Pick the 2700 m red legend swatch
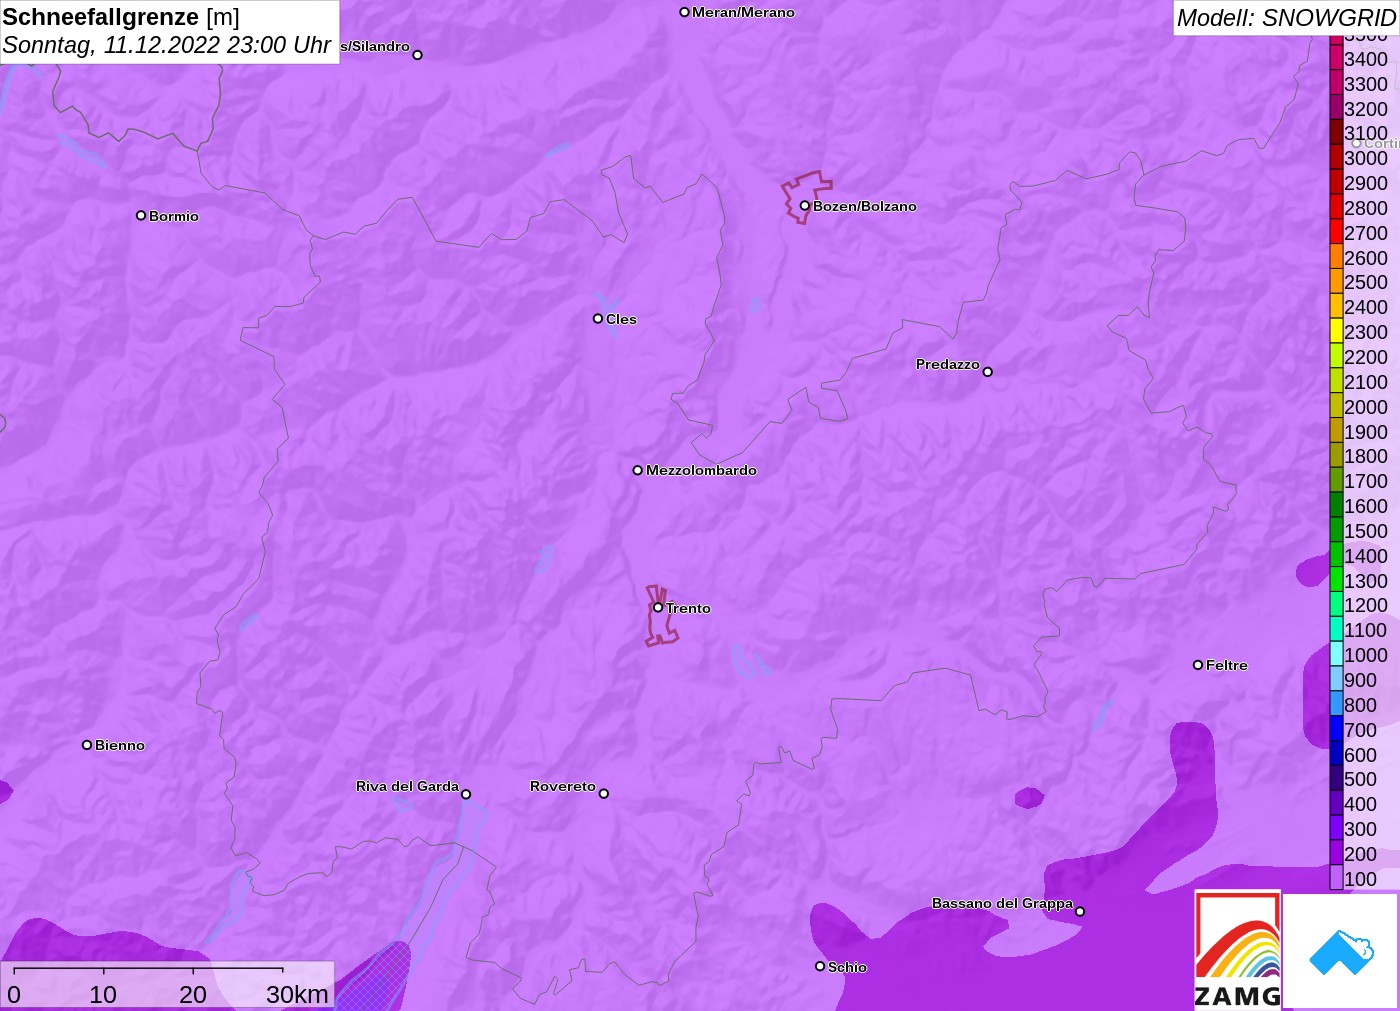This screenshot has height=1011, width=1400. [1336, 232]
